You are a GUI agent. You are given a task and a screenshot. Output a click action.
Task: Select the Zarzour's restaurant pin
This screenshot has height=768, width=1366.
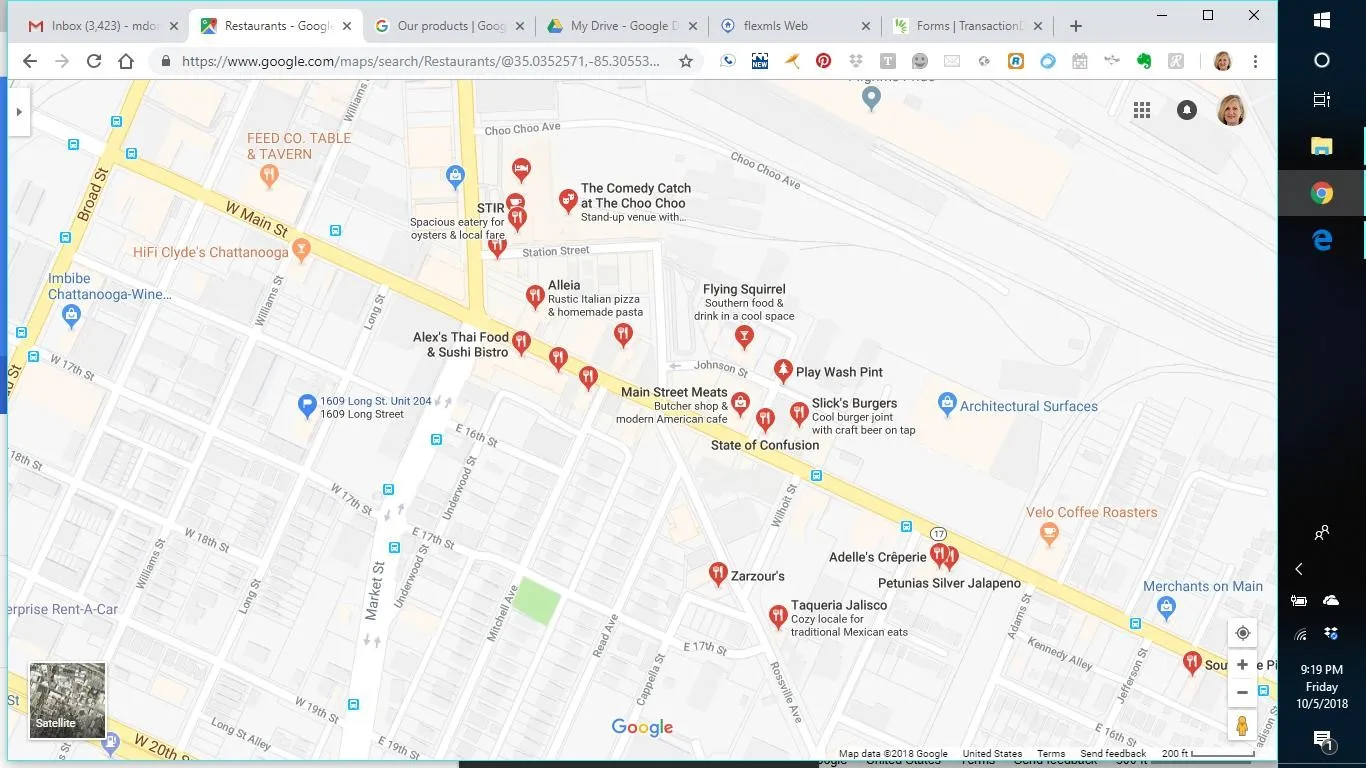click(x=717, y=573)
